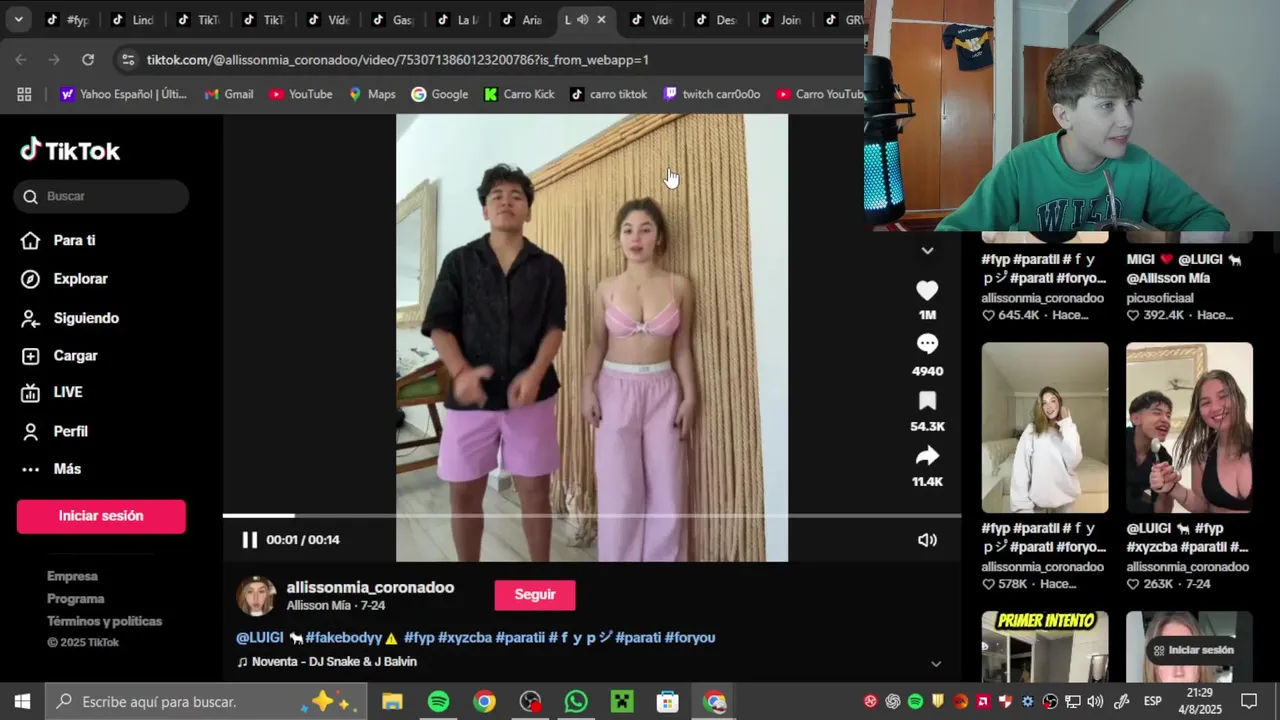Like the video with heart icon
This screenshot has height=720, width=1280.
927,291
